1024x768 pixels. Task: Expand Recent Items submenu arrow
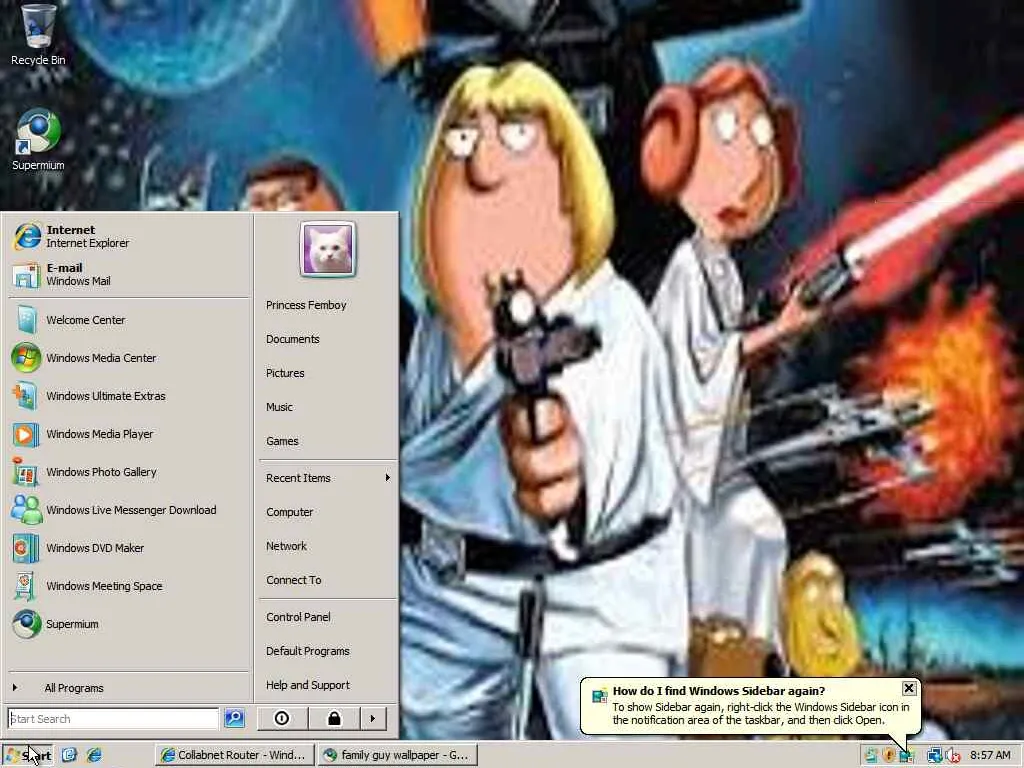coord(387,477)
